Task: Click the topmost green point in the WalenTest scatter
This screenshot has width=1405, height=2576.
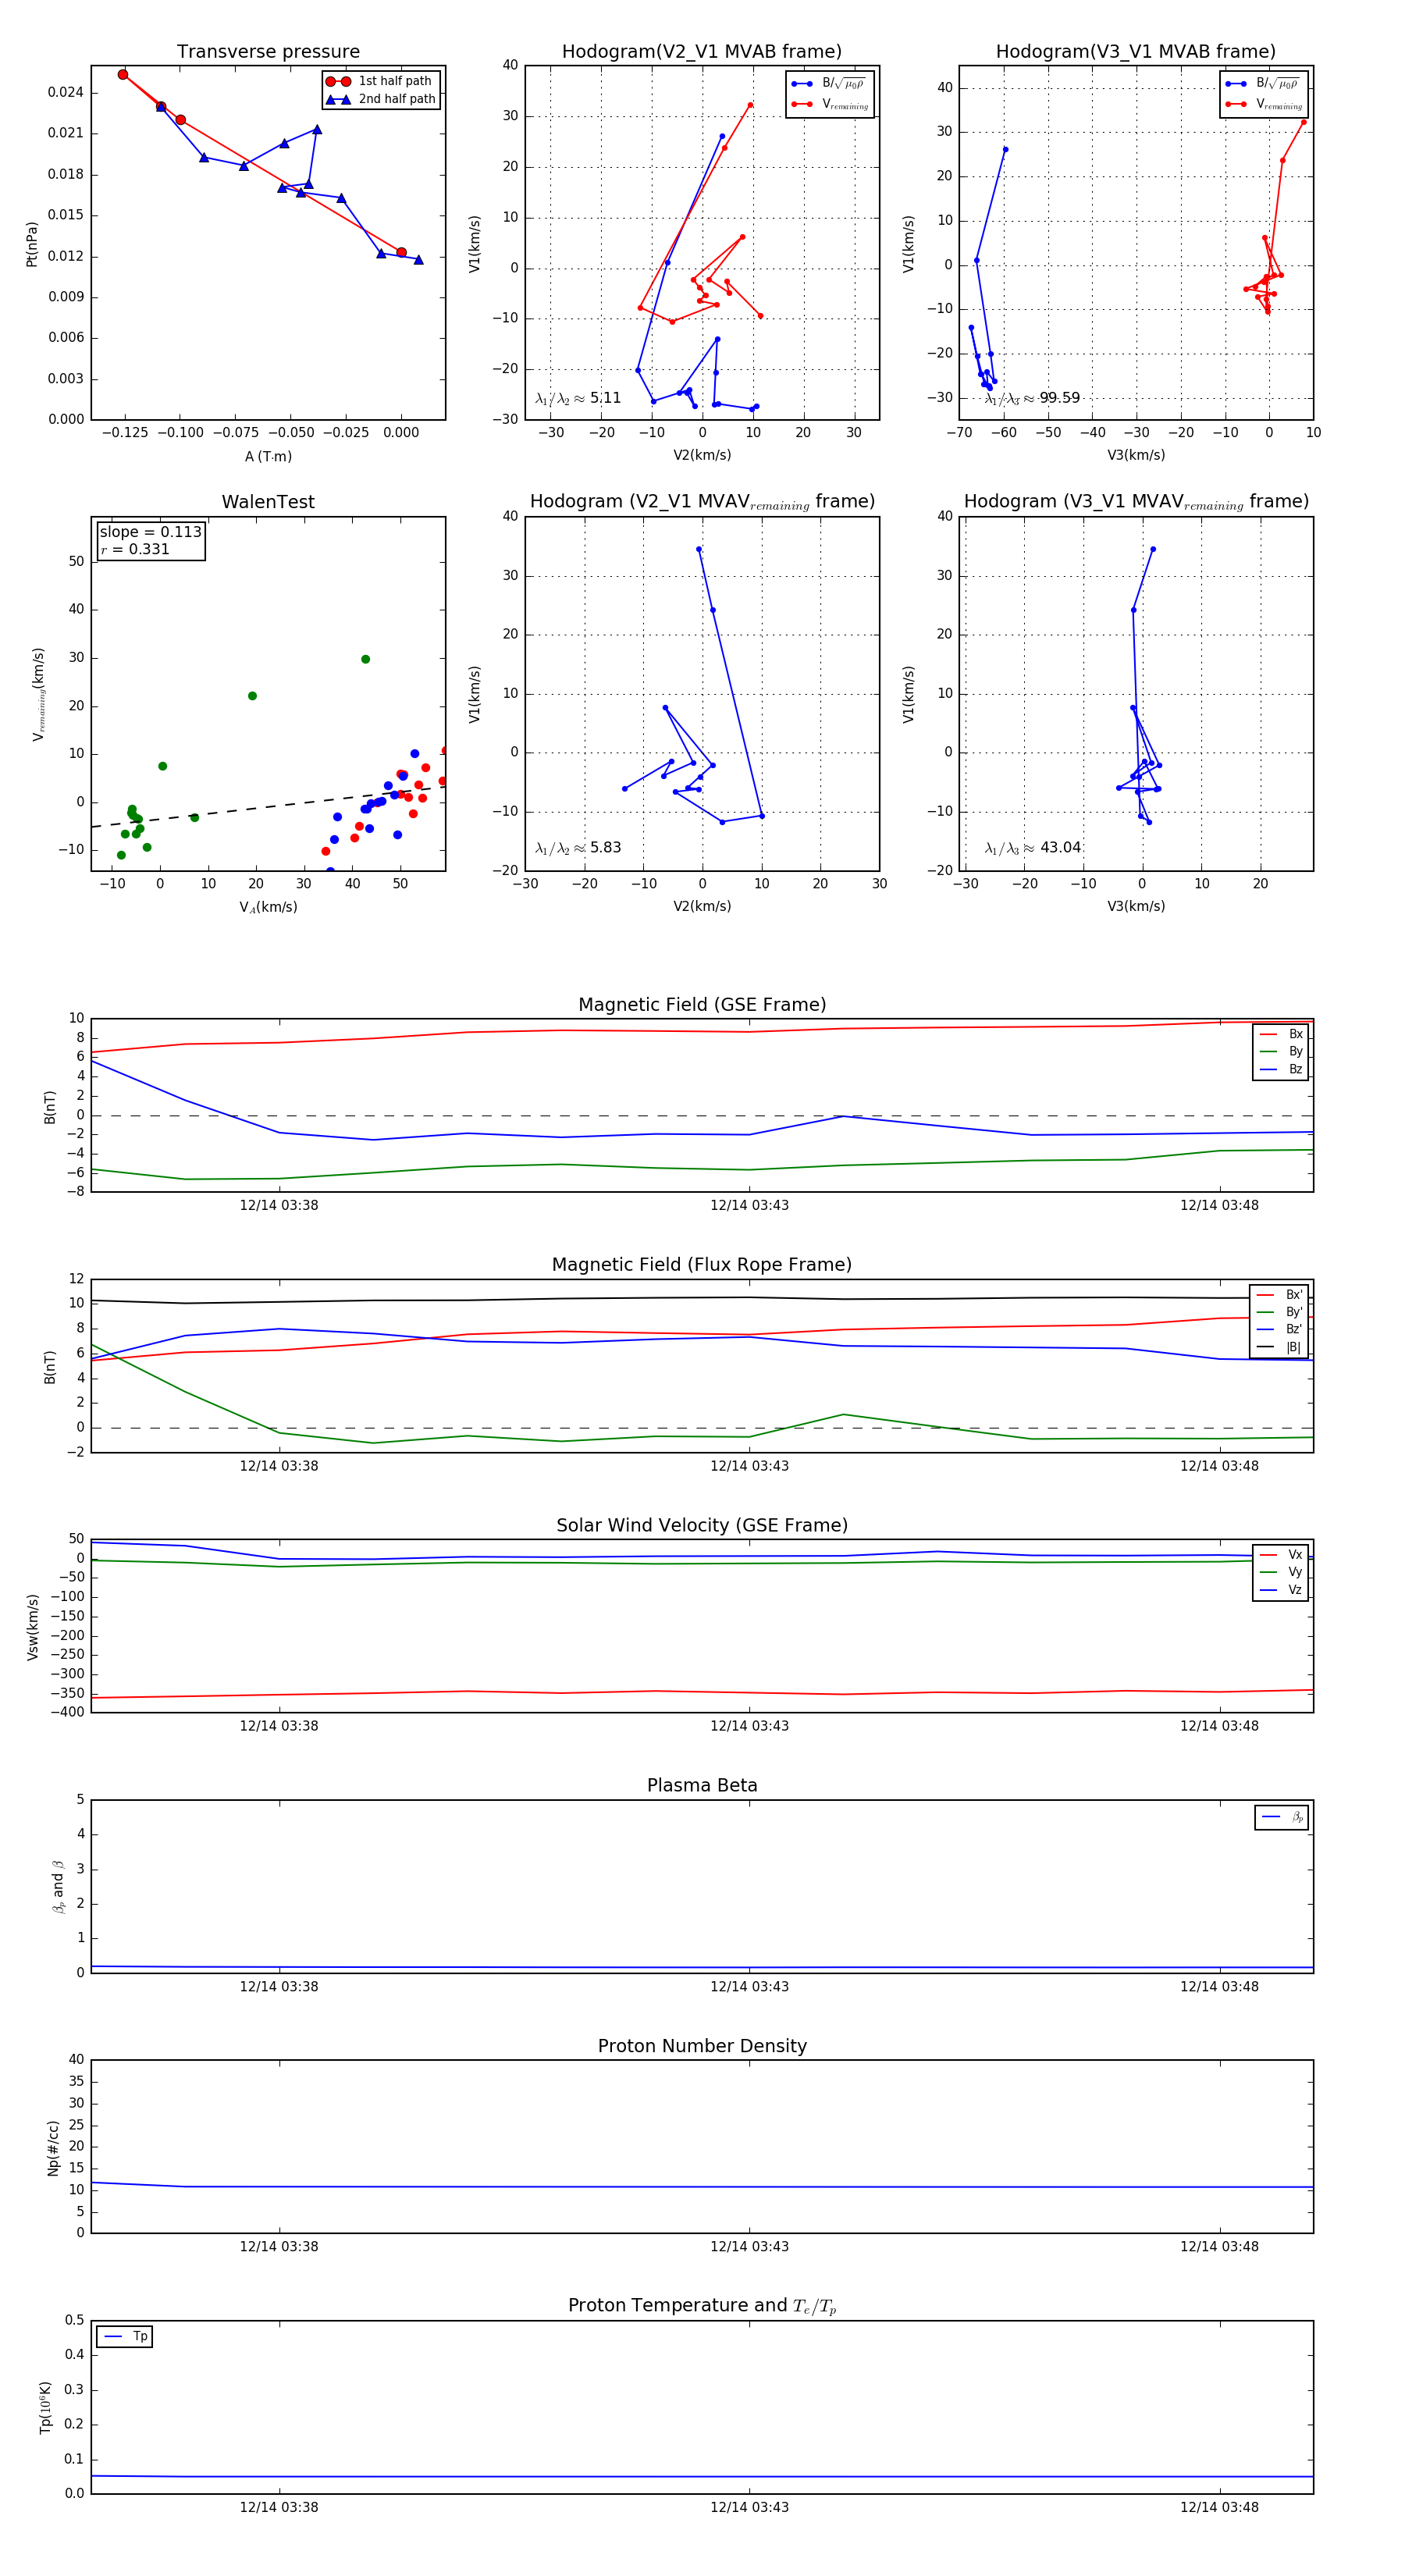Action: (365, 659)
